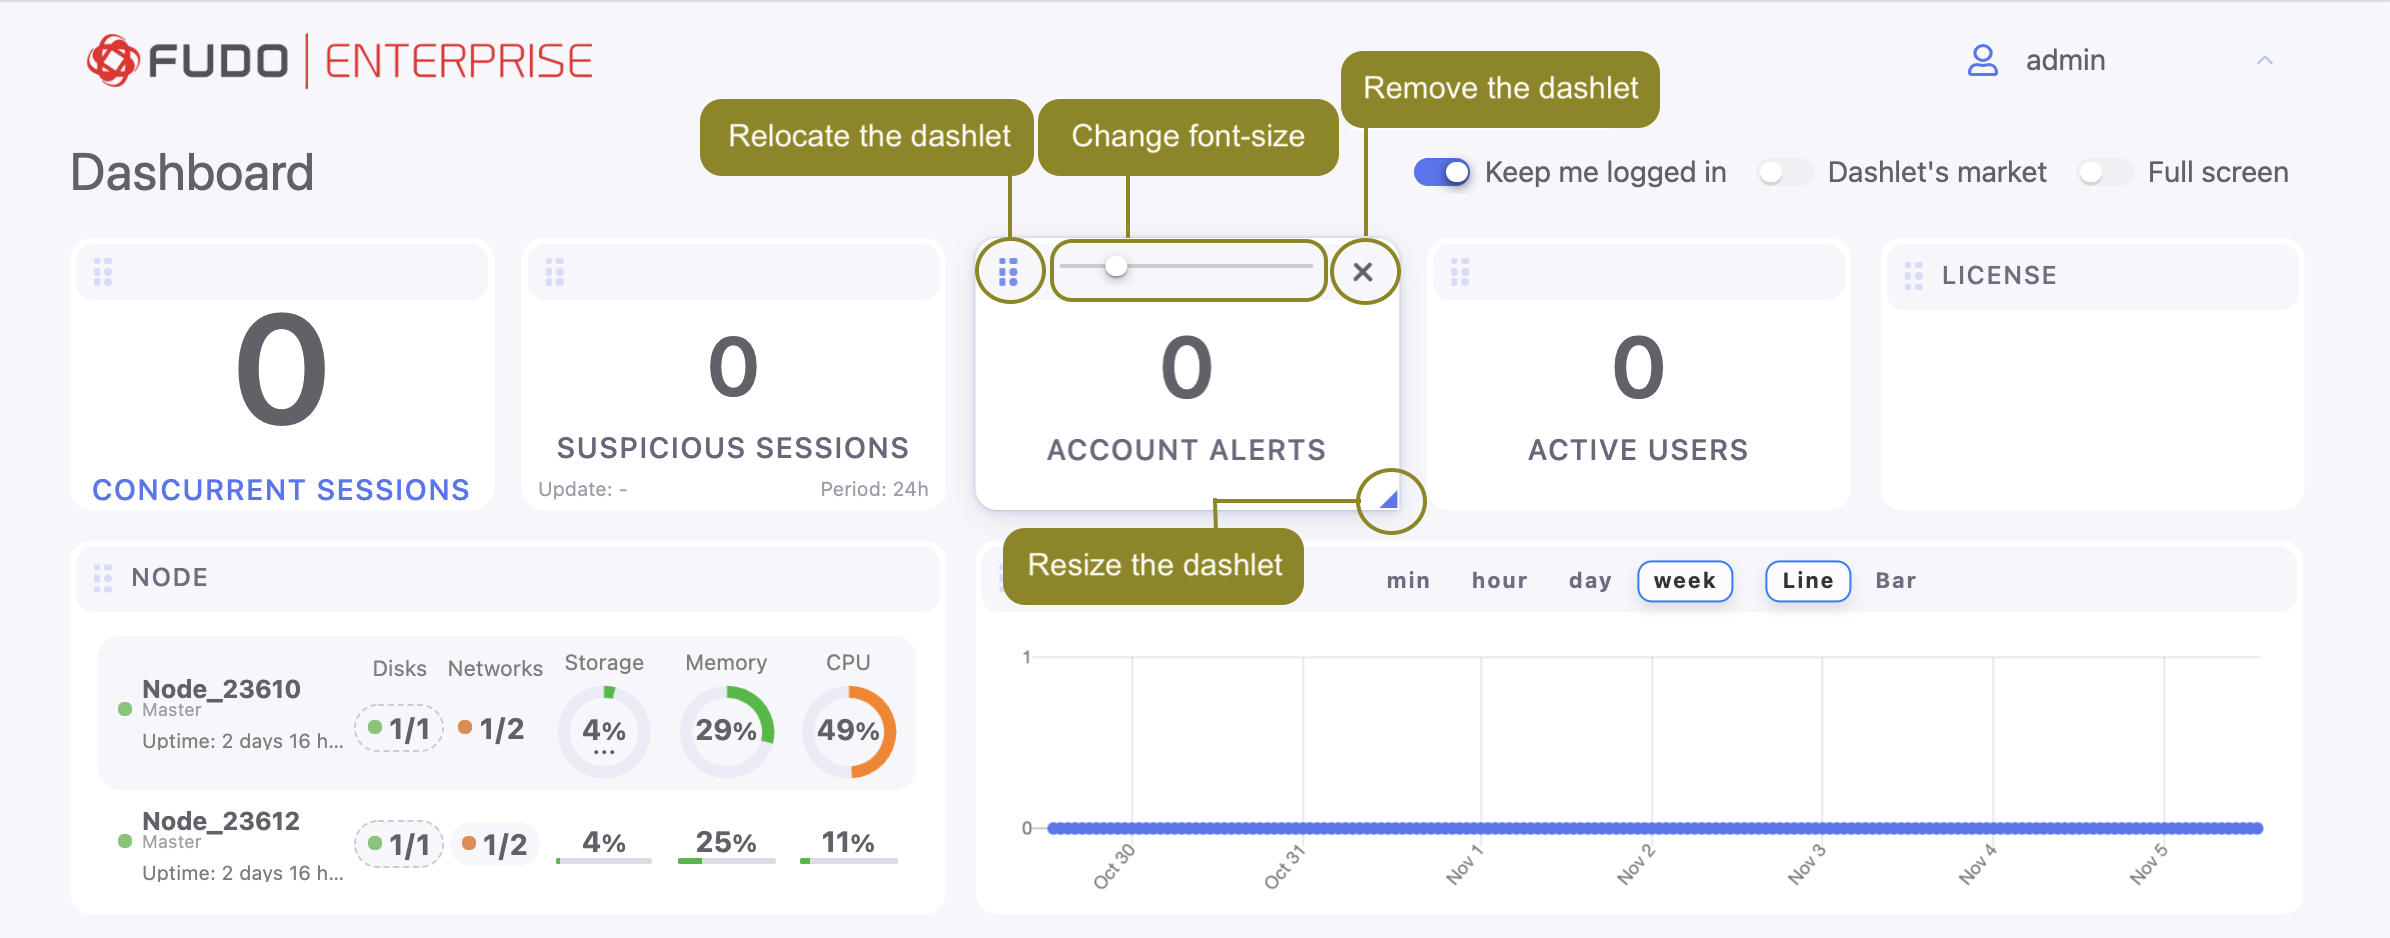Open the Concurrent Sessions link
This screenshot has height=938, width=2390.
(281, 490)
